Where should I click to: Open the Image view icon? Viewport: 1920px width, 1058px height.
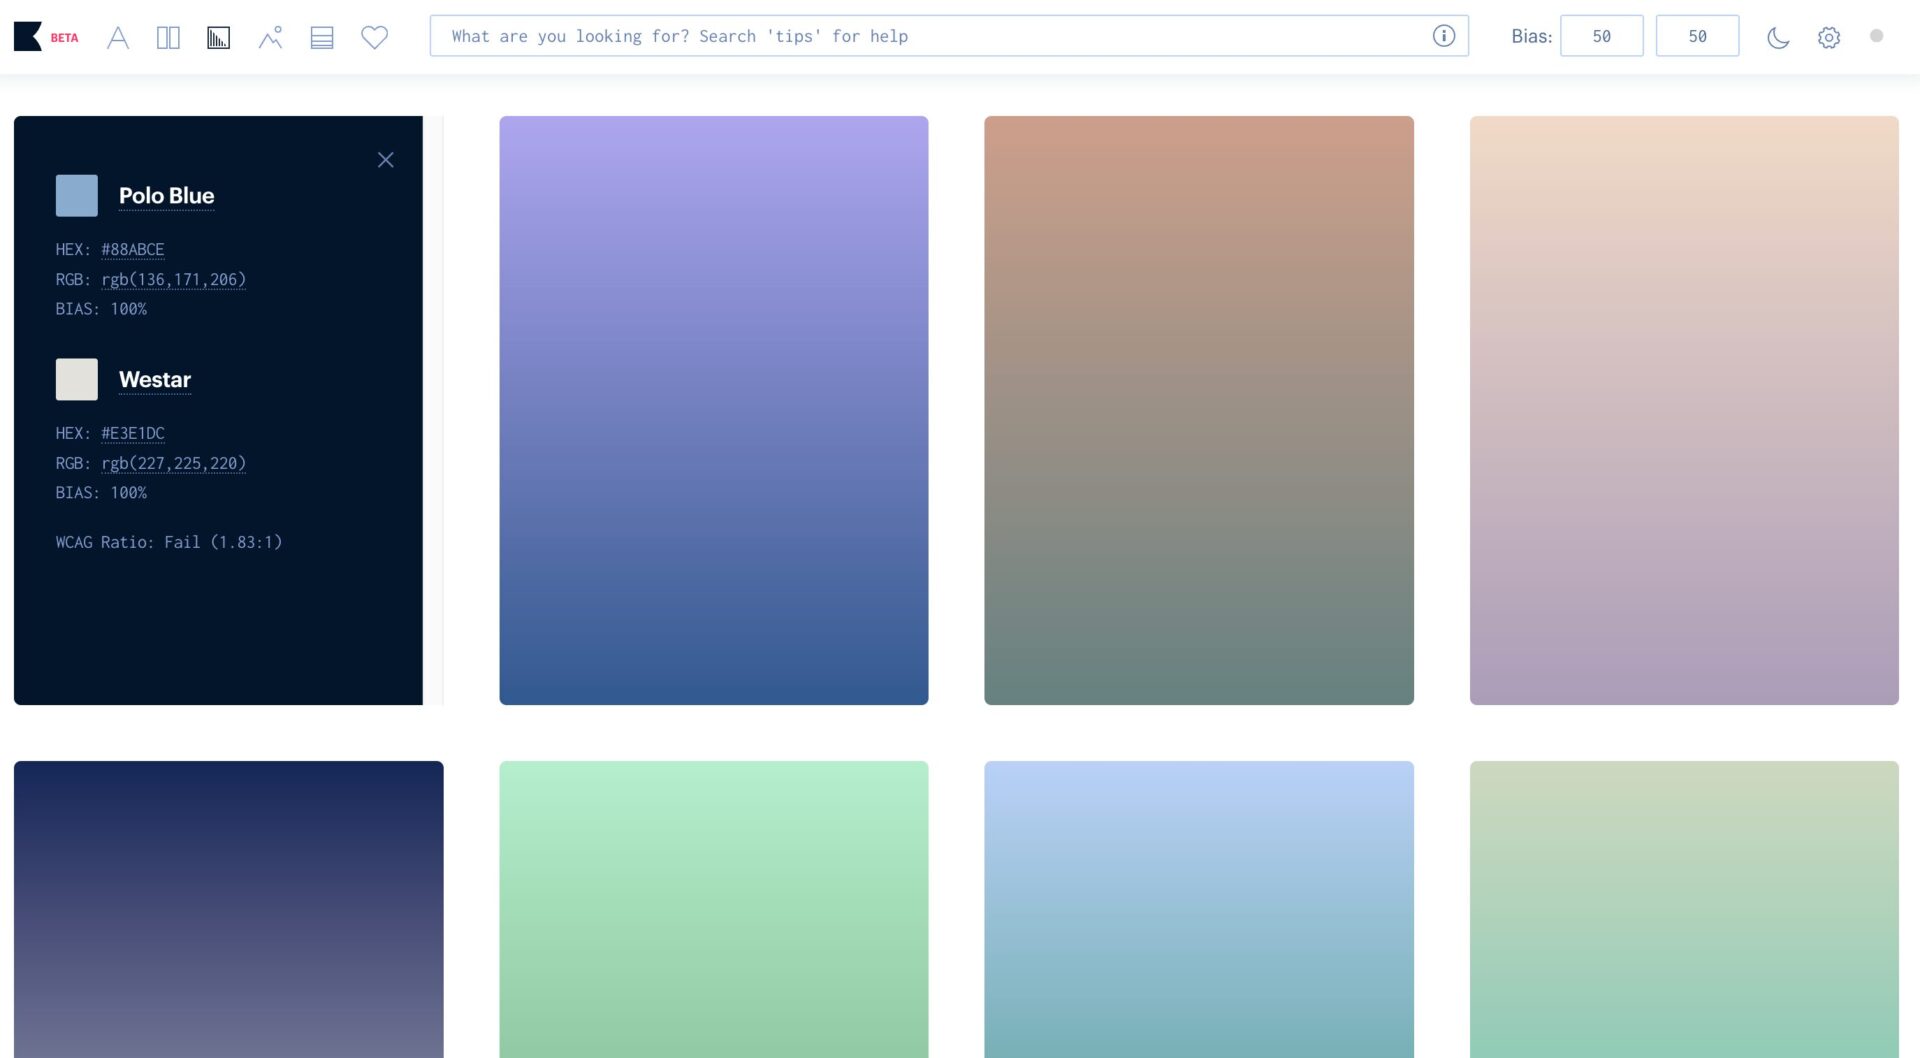[x=270, y=38]
